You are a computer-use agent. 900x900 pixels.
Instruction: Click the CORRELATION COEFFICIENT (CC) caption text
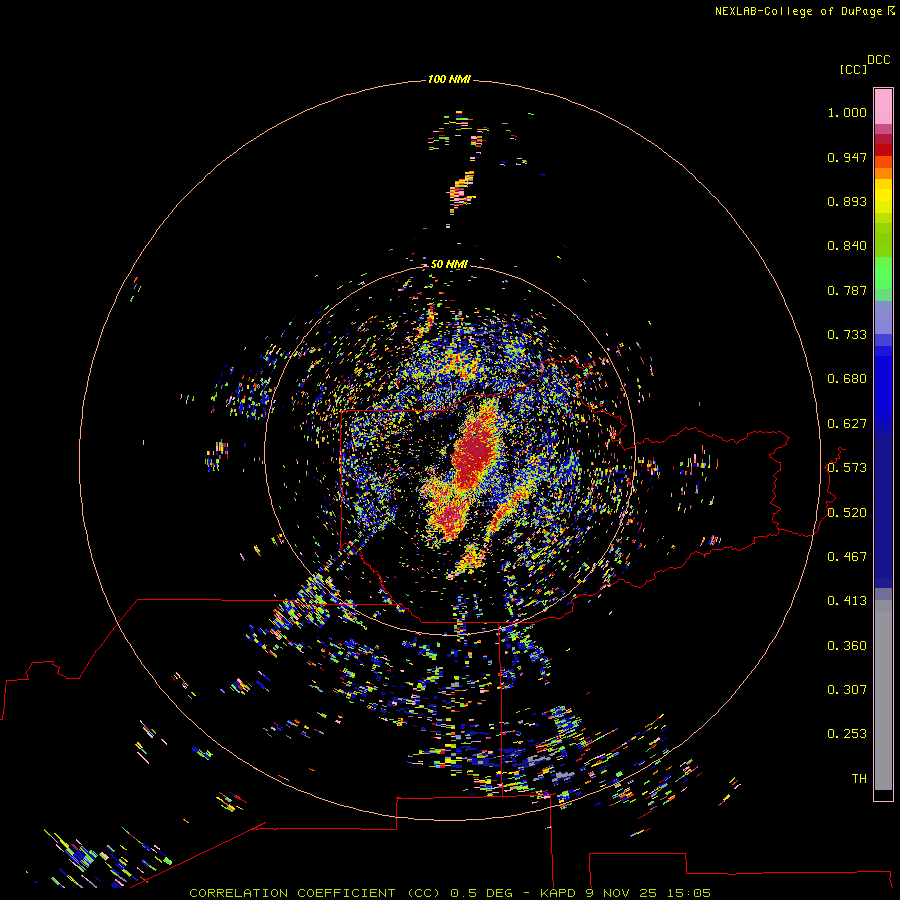tap(314, 893)
